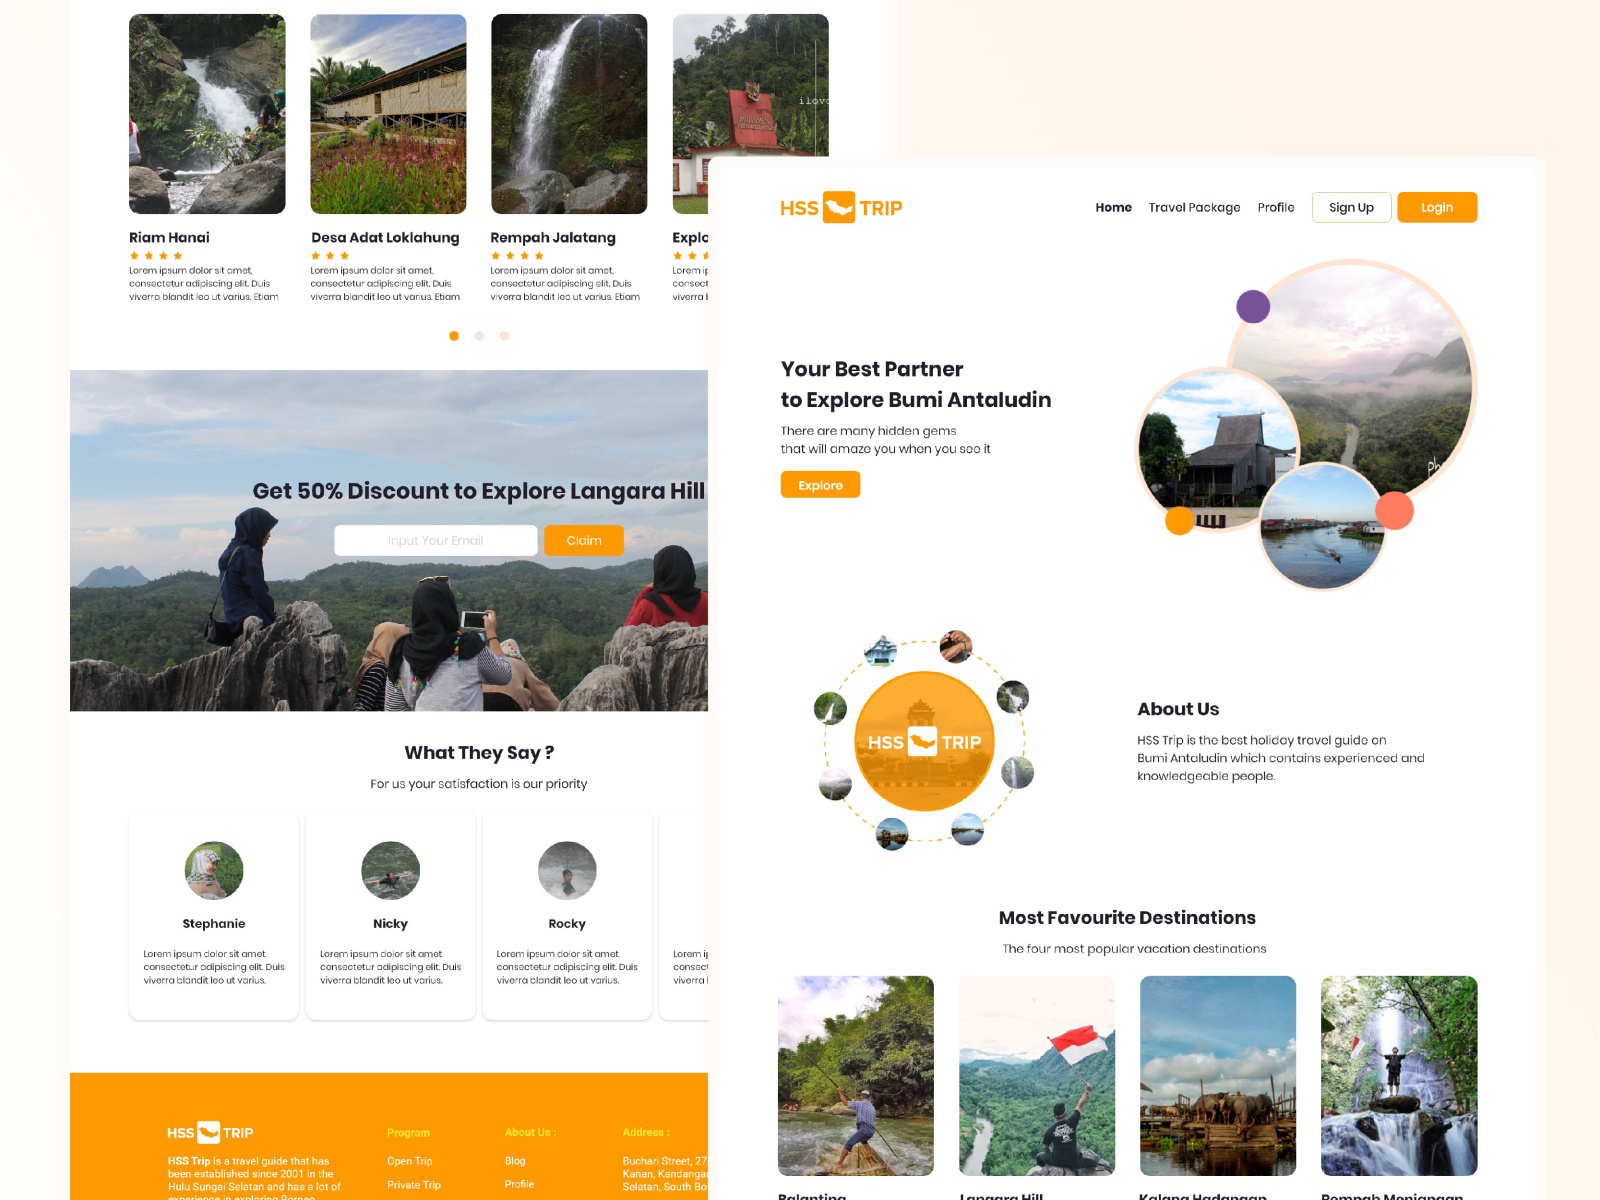Open the Blog link in the footer
Screen dimensions: 1600x1200
coord(515,1160)
